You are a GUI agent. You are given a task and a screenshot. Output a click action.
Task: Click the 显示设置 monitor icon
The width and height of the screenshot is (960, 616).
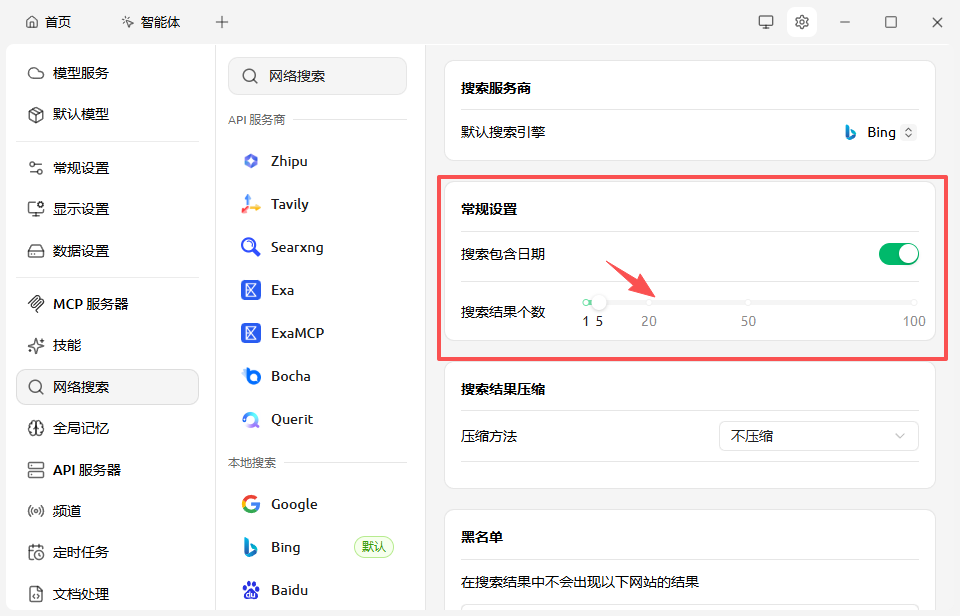[x=36, y=209]
